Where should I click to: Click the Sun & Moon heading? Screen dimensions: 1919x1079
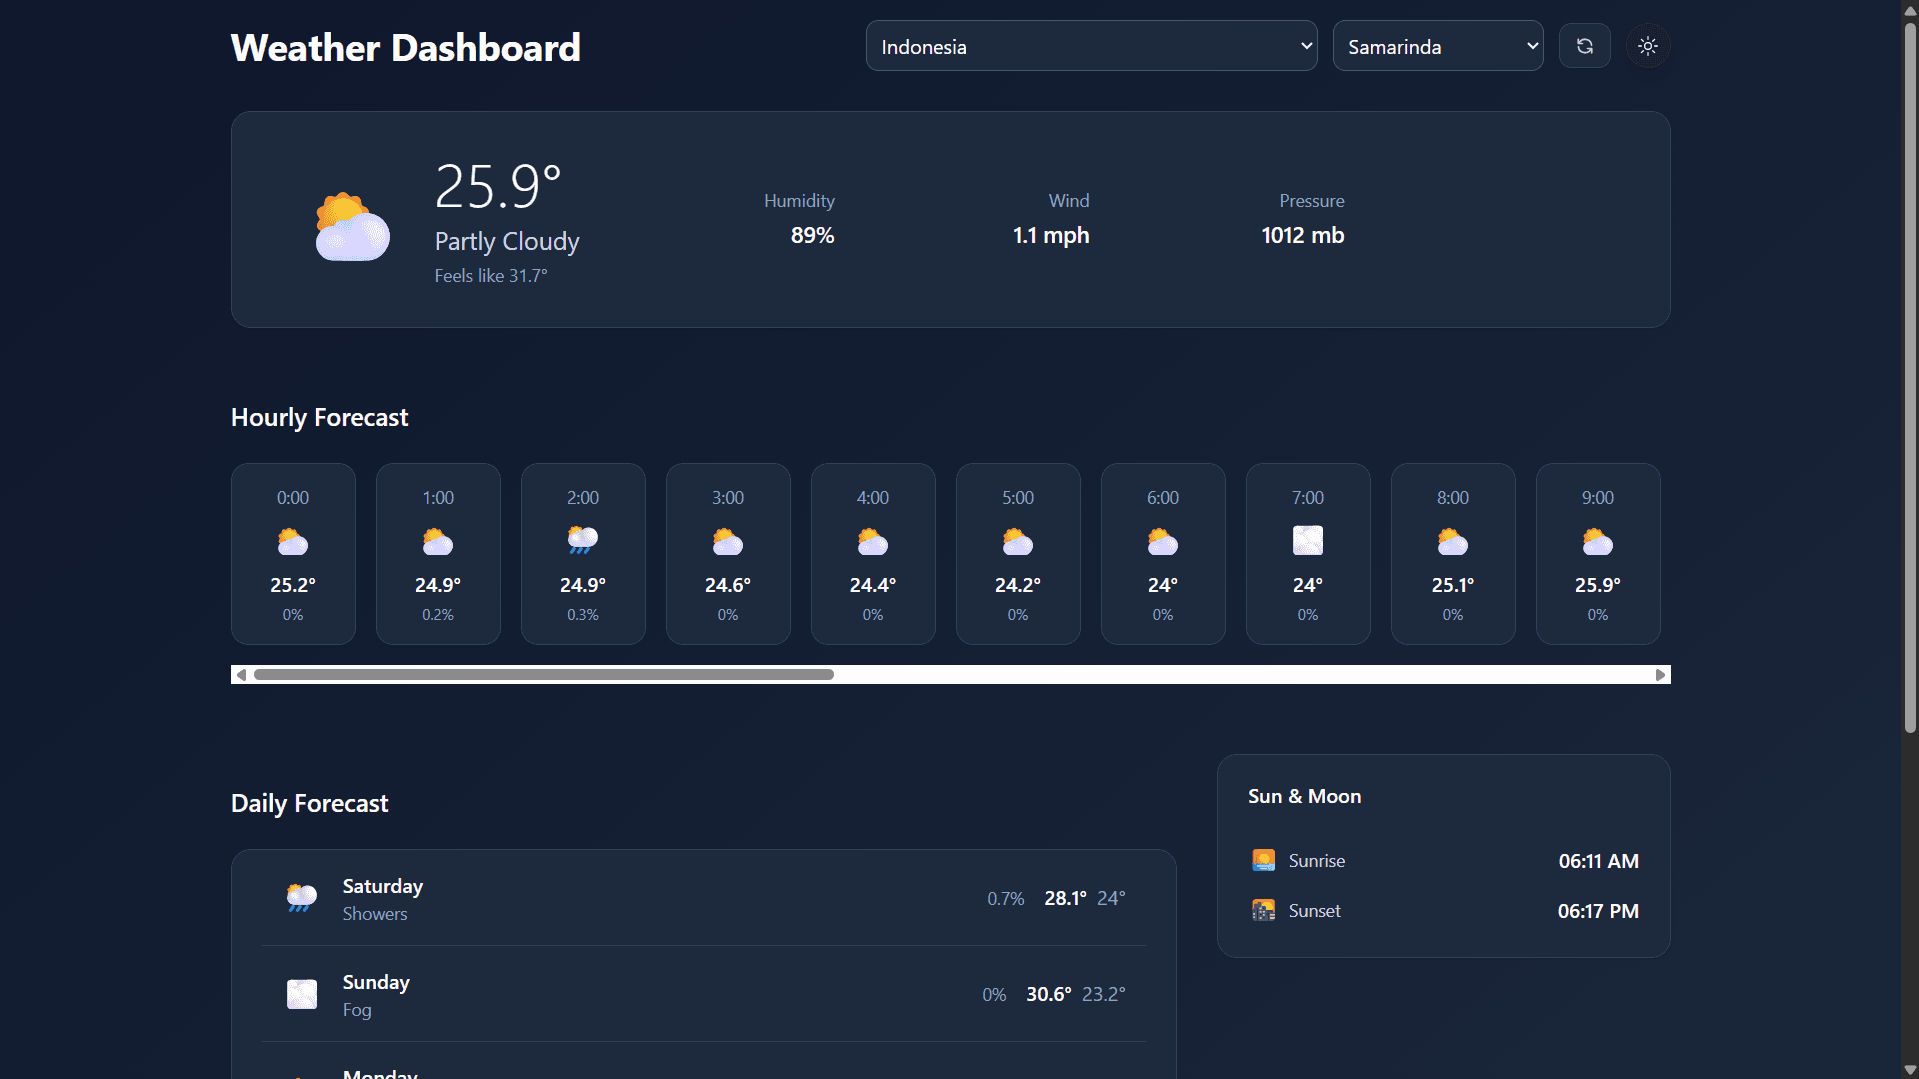click(x=1304, y=796)
